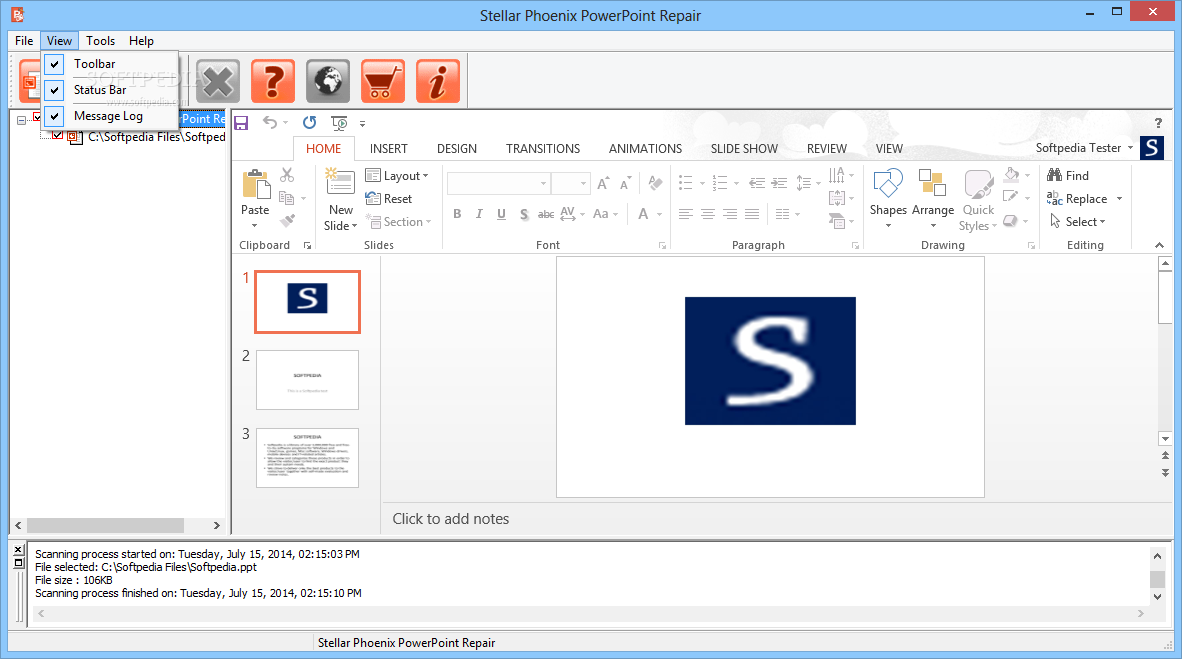Image resolution: width=1182 pixels, height=659 pixels.
Task: Open the Select dropdown in Editing
Action: pos(1078,222)
